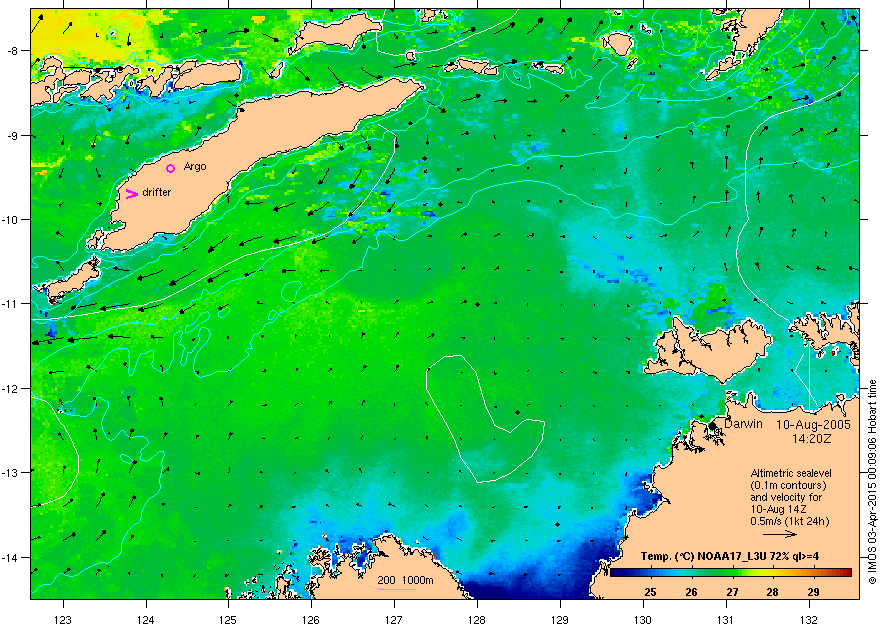This screenshot has height=630, width=880.
Task: Click latitude axis label '-8'
Action: tap(12, 51)
